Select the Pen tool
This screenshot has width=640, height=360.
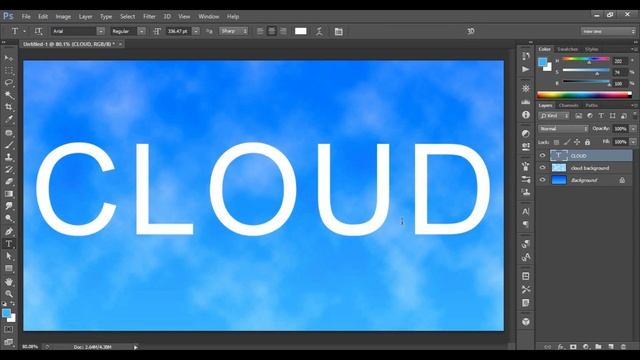click(x=9, y=231)
